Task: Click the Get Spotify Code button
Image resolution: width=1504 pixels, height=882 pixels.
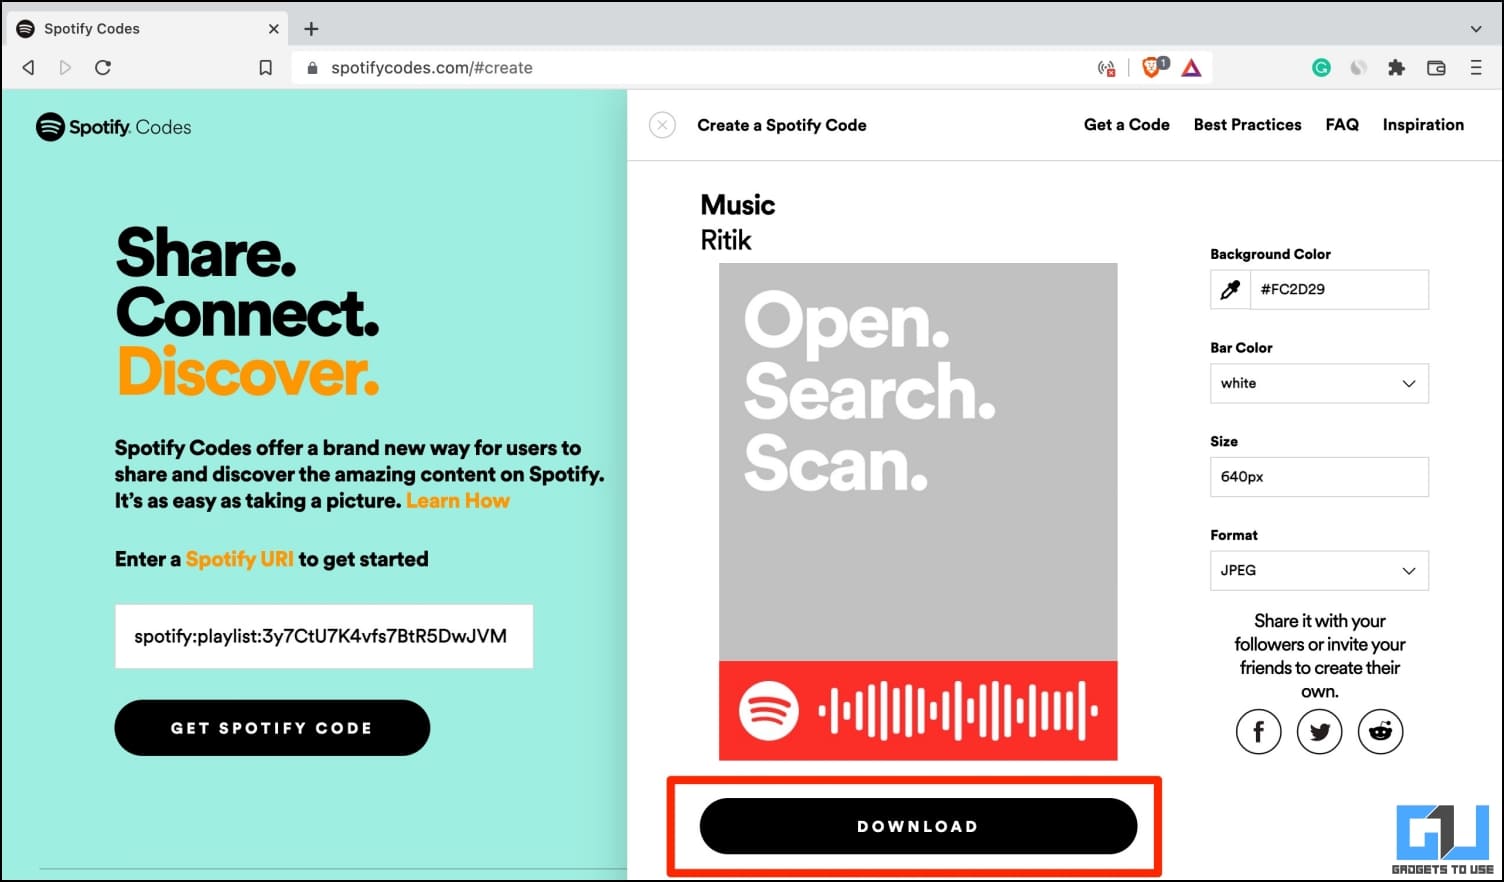Action: click(272, 727)
